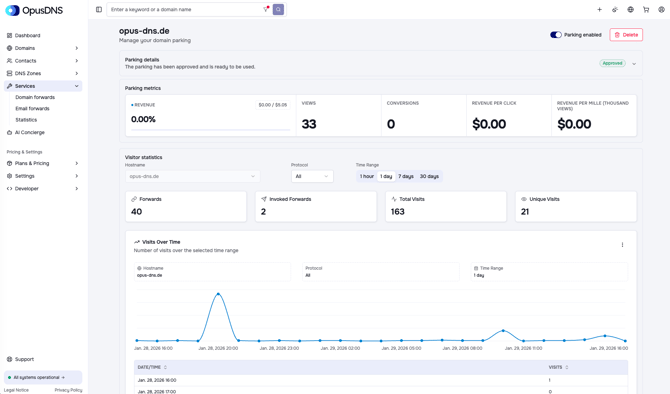The height and width of the screenshot is (394, 670).
Task: Click the AI Concierge icon
Action: [9, 132]
